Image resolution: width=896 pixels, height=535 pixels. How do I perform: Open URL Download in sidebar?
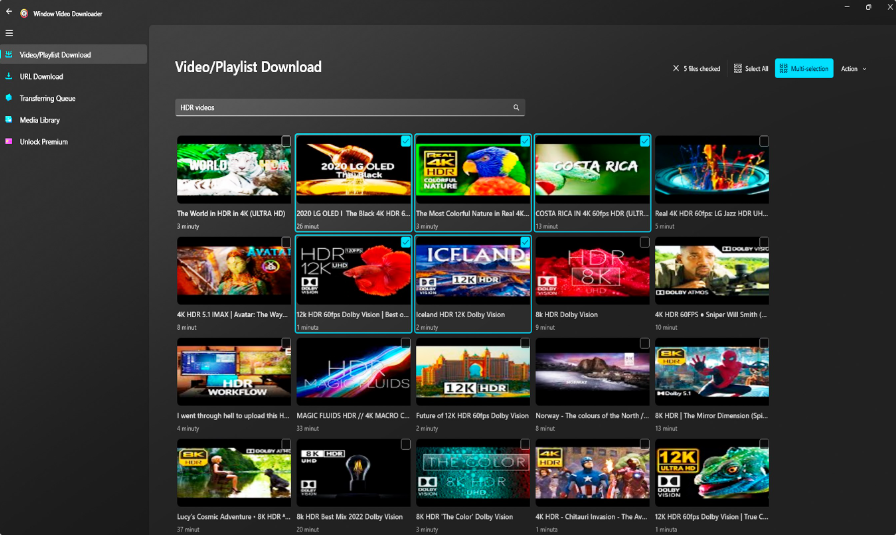(x=74, y=76)
